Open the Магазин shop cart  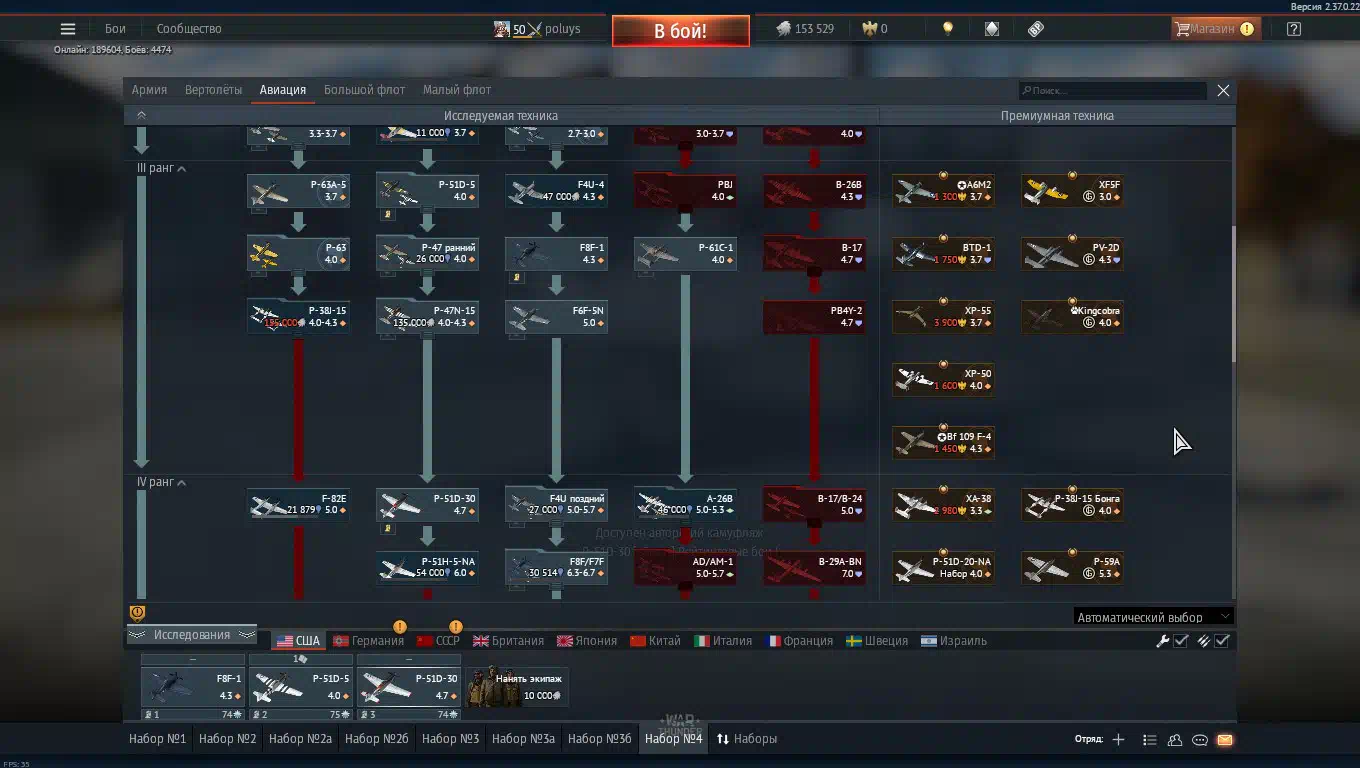(x=1215, y=29)
